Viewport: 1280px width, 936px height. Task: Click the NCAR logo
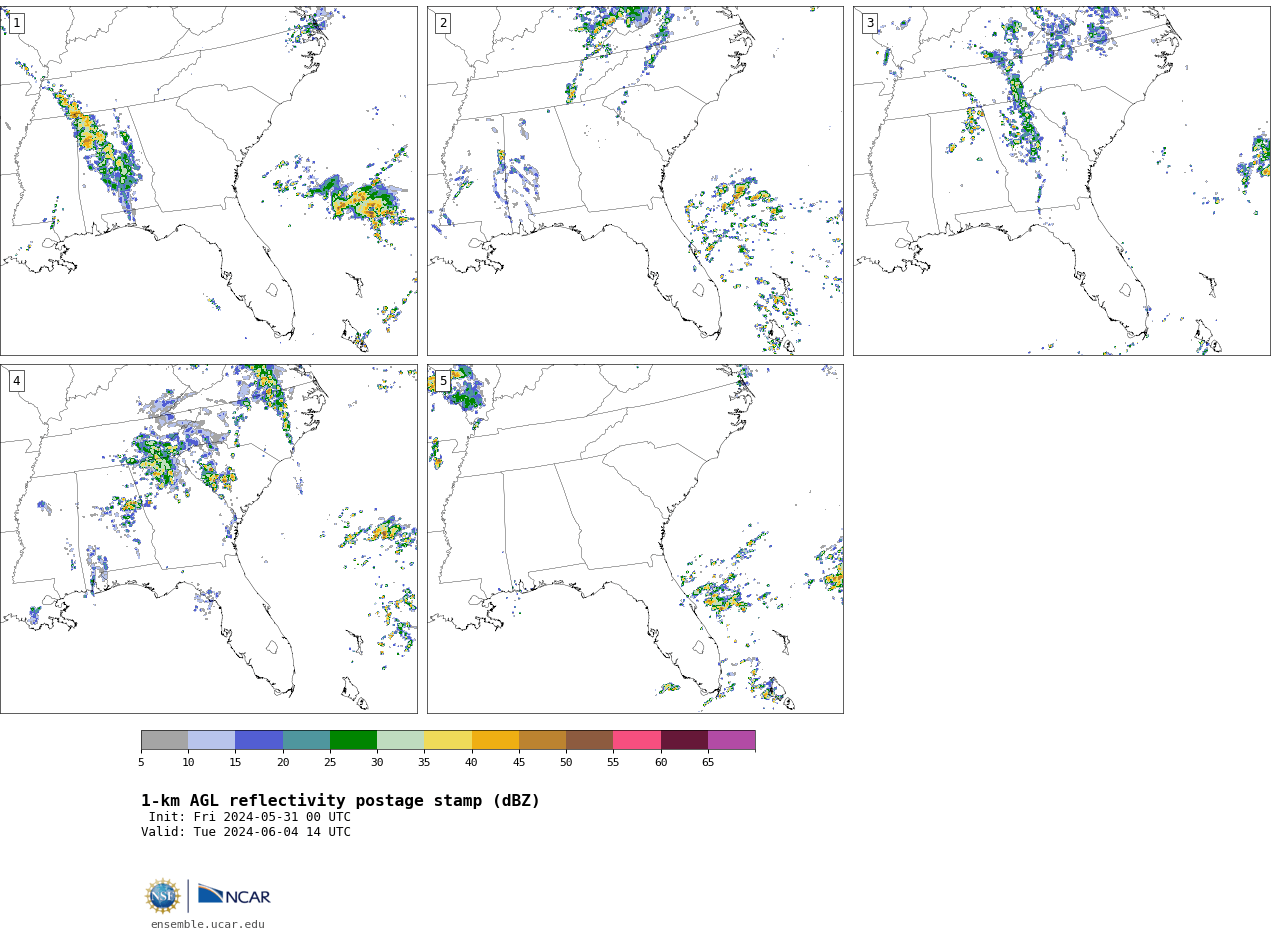coord(234,895)
